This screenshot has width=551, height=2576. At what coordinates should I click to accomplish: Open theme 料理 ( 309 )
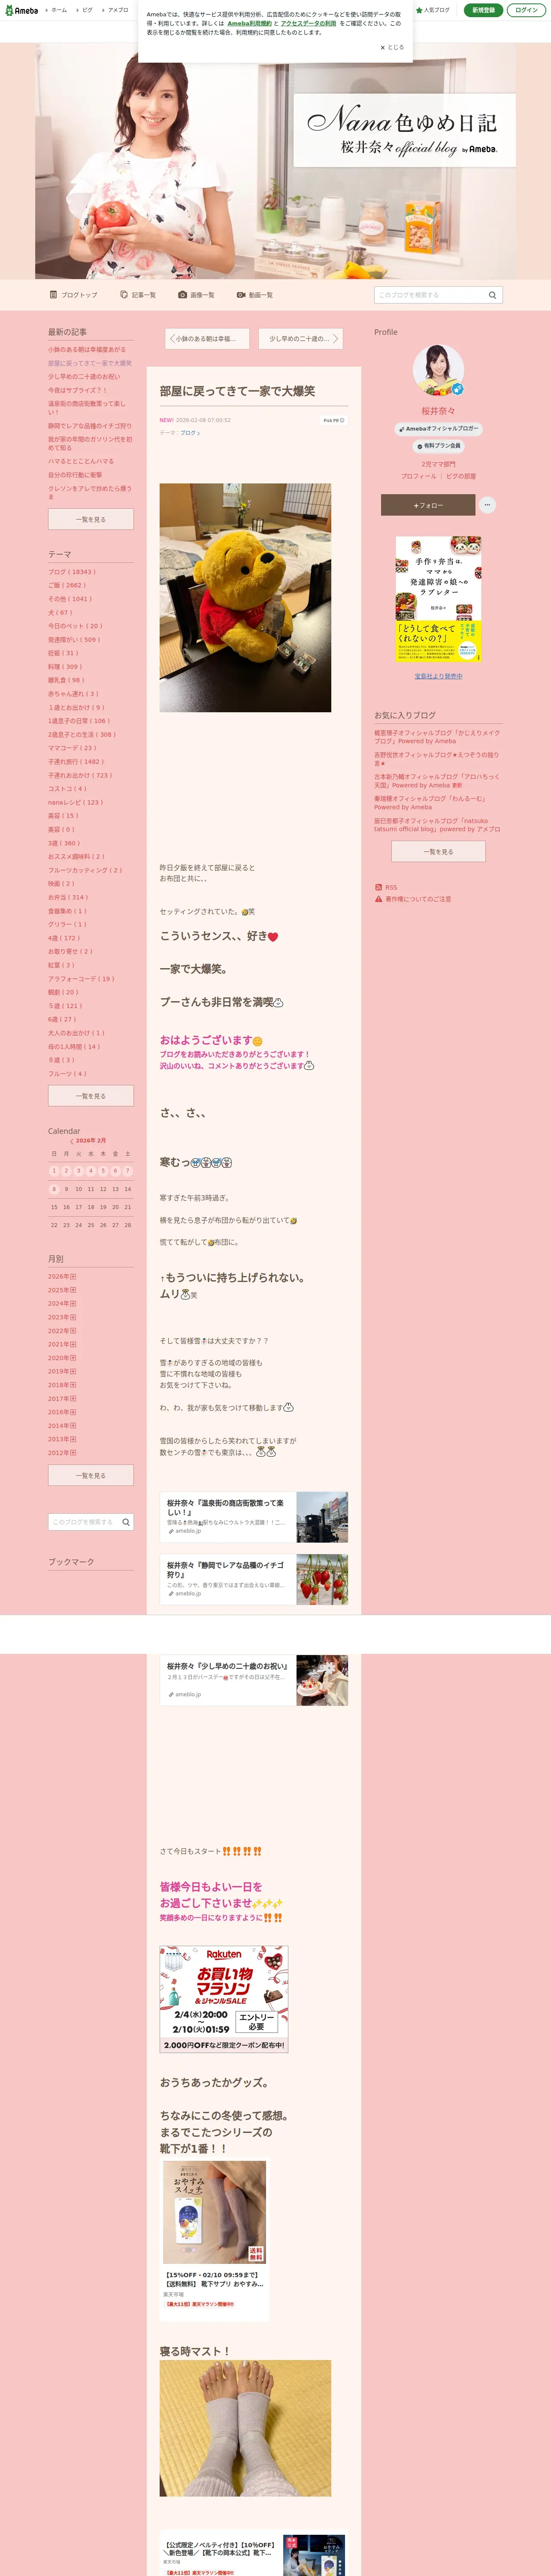(65, 667)
